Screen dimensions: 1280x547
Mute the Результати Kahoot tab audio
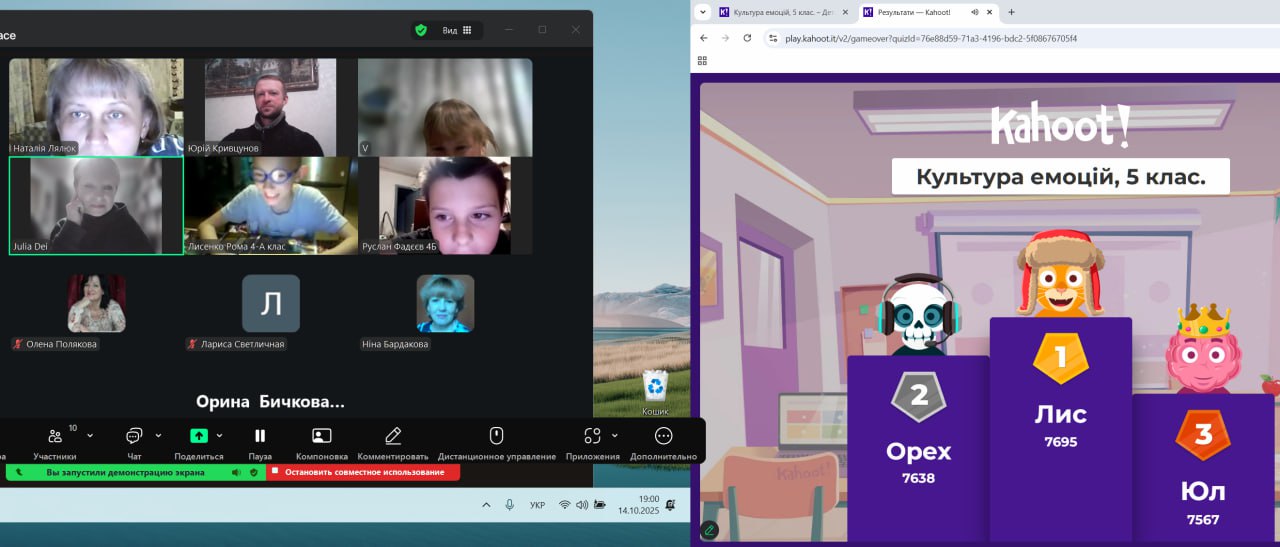pyautogui.click(x=974, y=12)
